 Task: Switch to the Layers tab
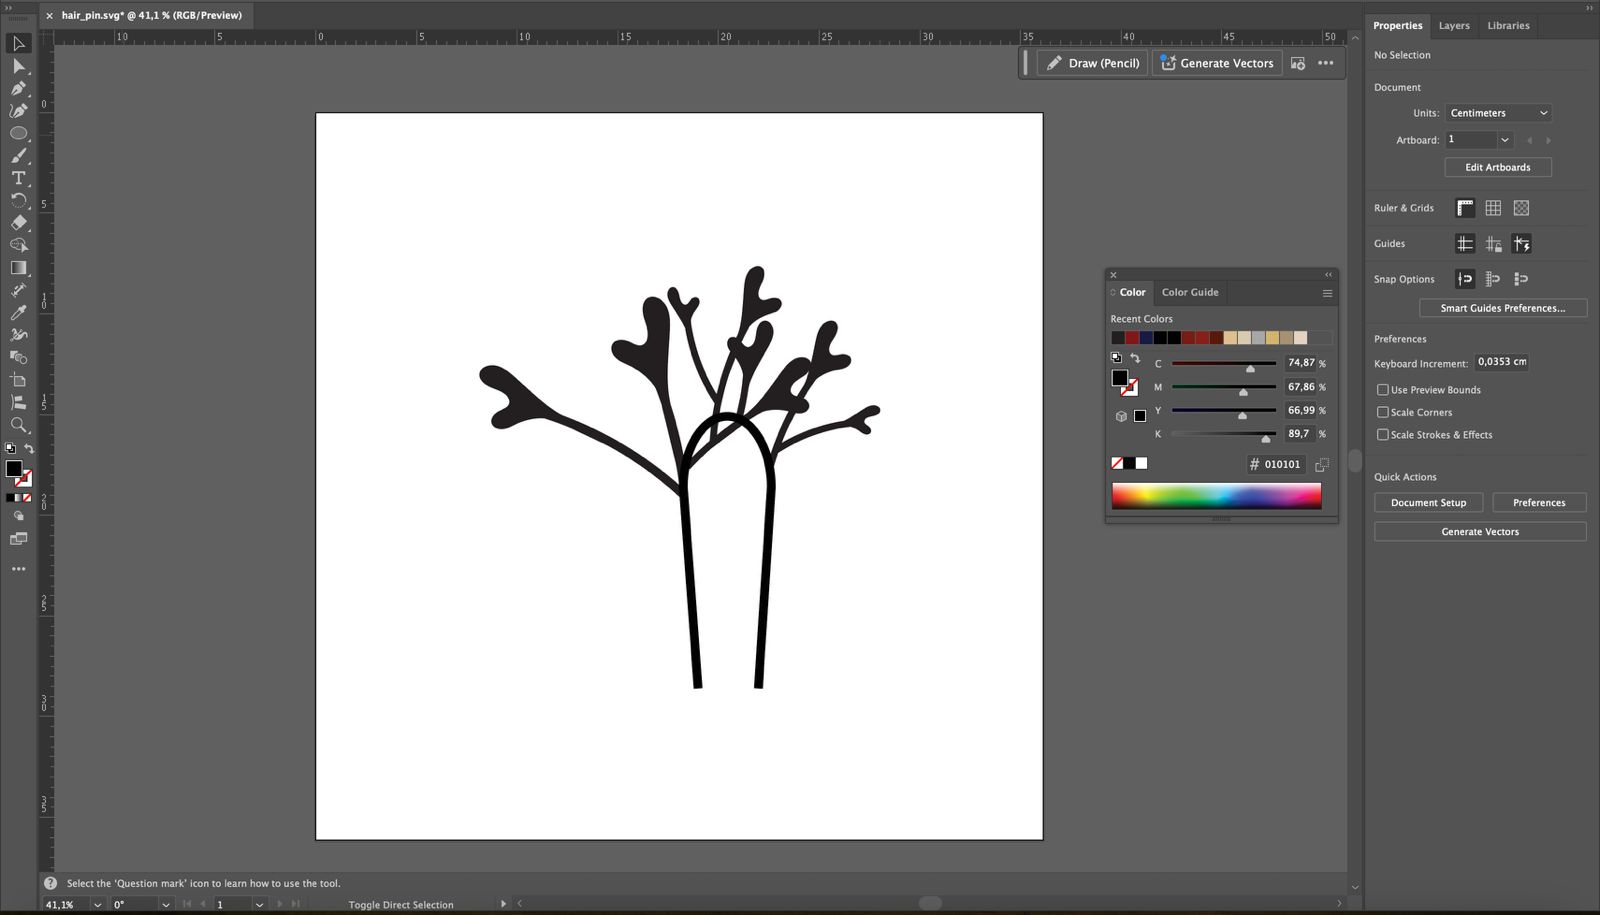pos(1453,26)
